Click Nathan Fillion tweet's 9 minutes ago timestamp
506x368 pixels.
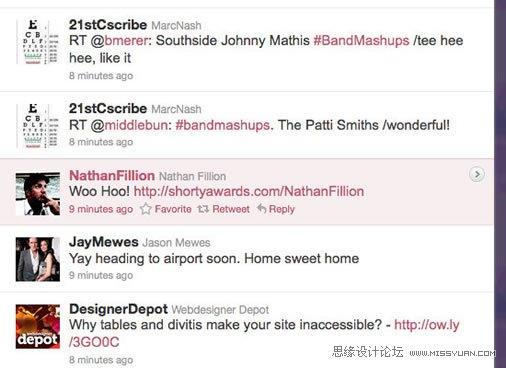pyautogui.click(x=101, y=209)
